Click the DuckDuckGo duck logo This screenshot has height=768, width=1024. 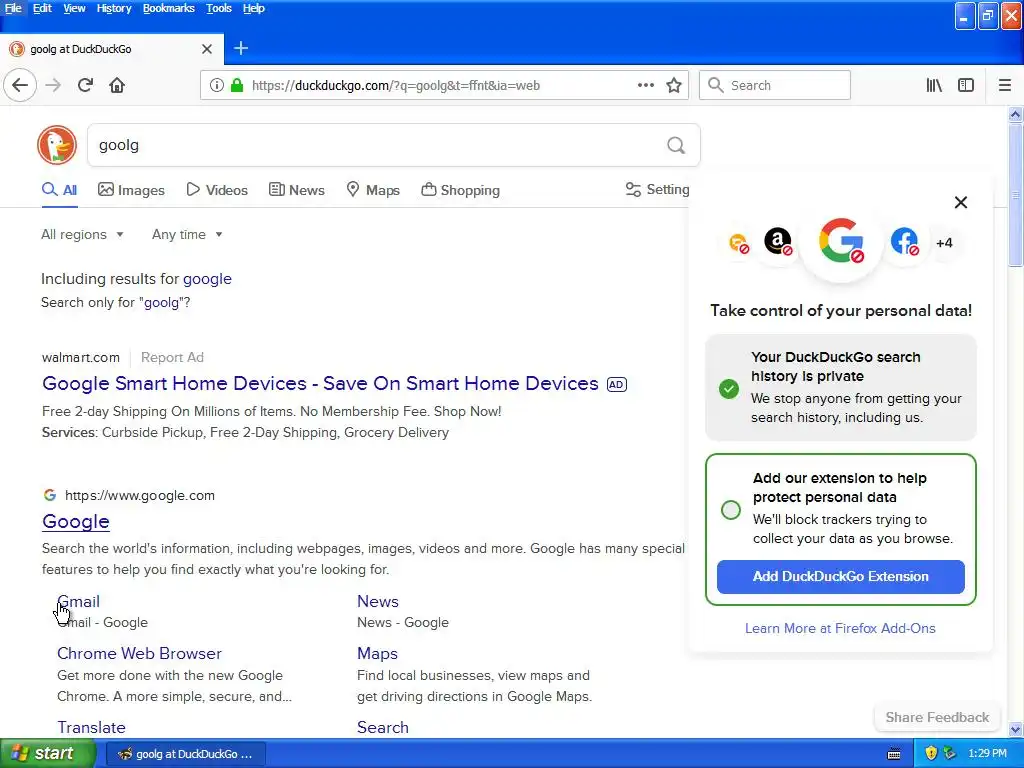click(57, 145)
